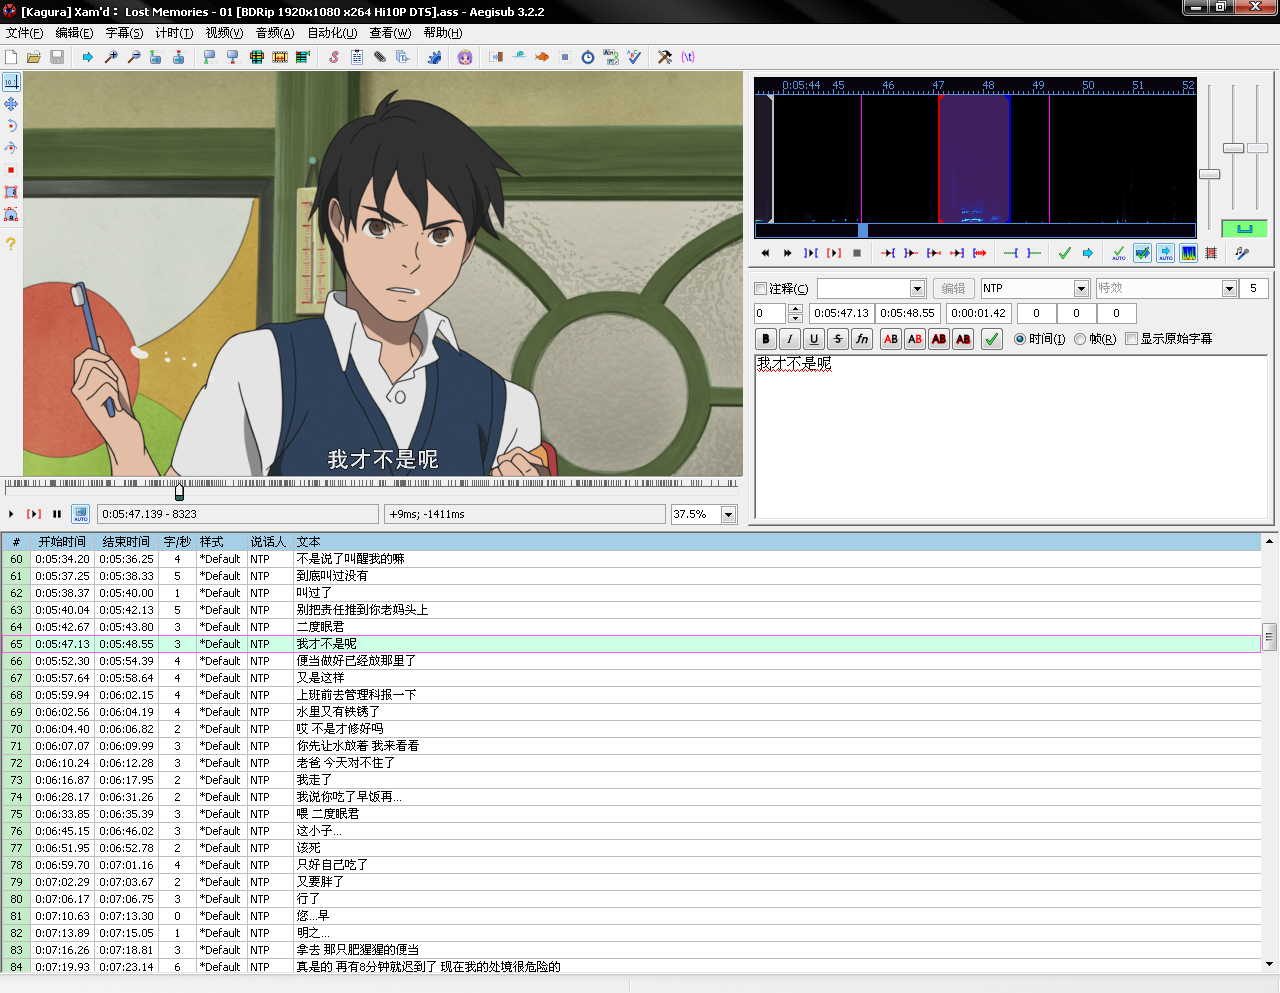The image size is (1280, 993).
Task: Toggle the 注释 comment checkbox
Action: pos(761,289)
